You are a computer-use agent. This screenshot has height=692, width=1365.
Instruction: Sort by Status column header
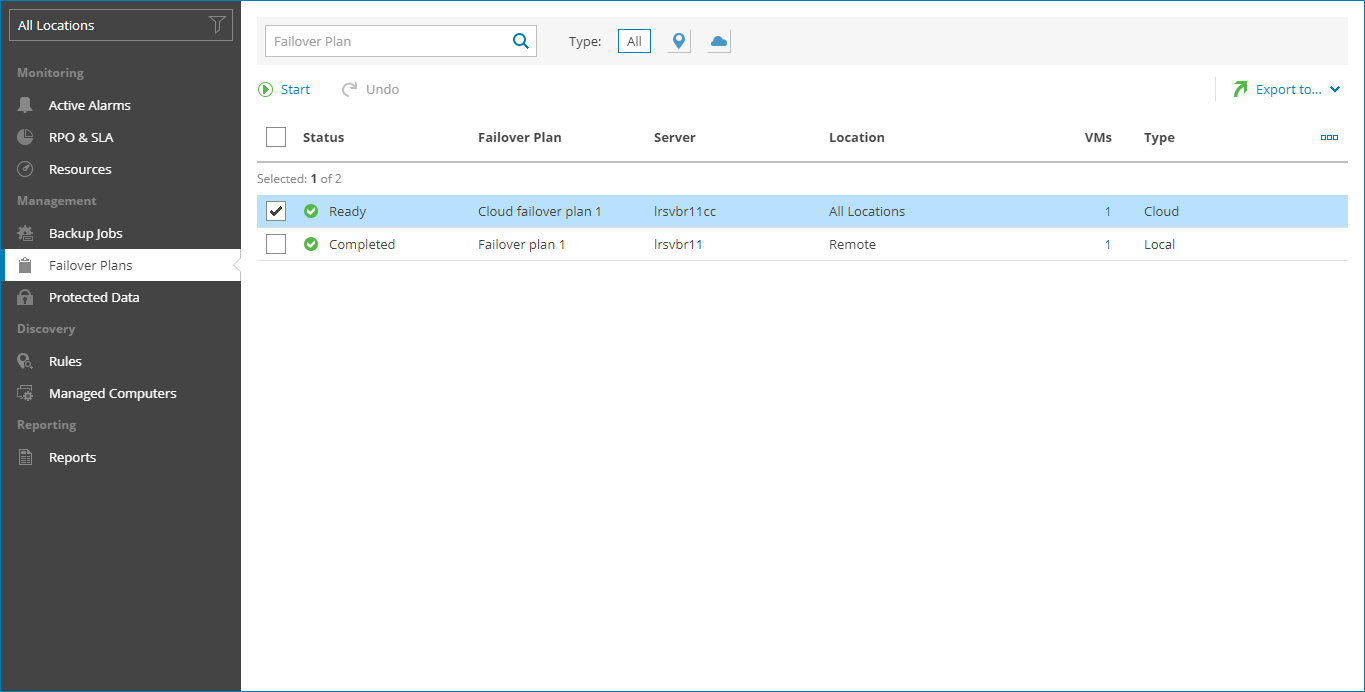pos(323,137)
